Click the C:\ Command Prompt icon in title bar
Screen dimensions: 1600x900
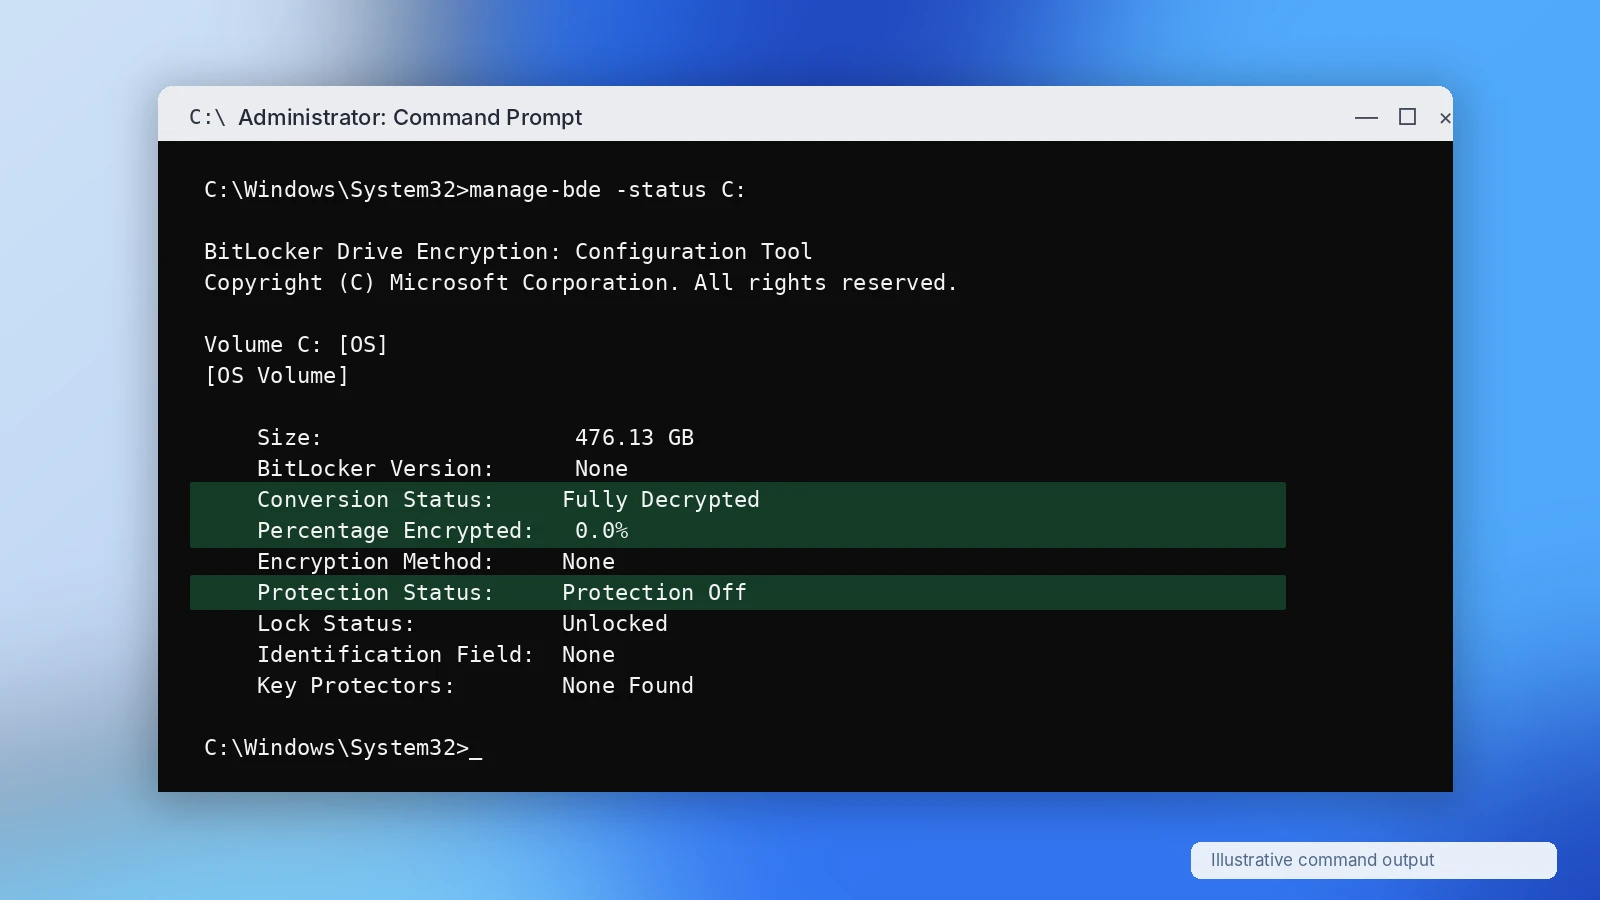point(207,117)
